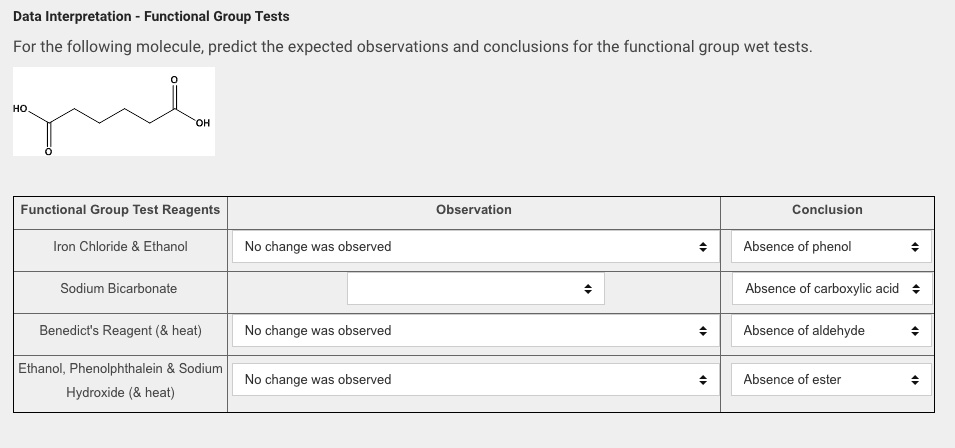Open the 'Absence of phenol' conclusion dropdown
955x448 pixels.
point(827,246)
